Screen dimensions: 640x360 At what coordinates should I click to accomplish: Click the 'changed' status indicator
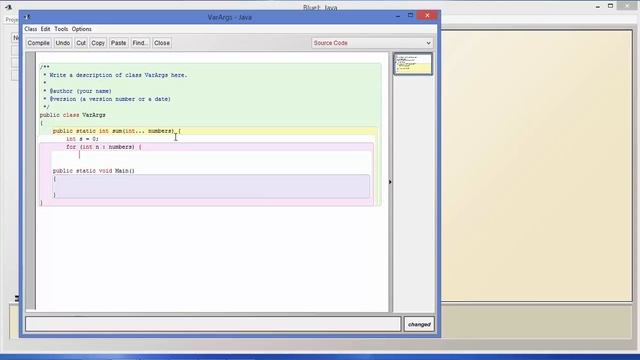(419, 324)
